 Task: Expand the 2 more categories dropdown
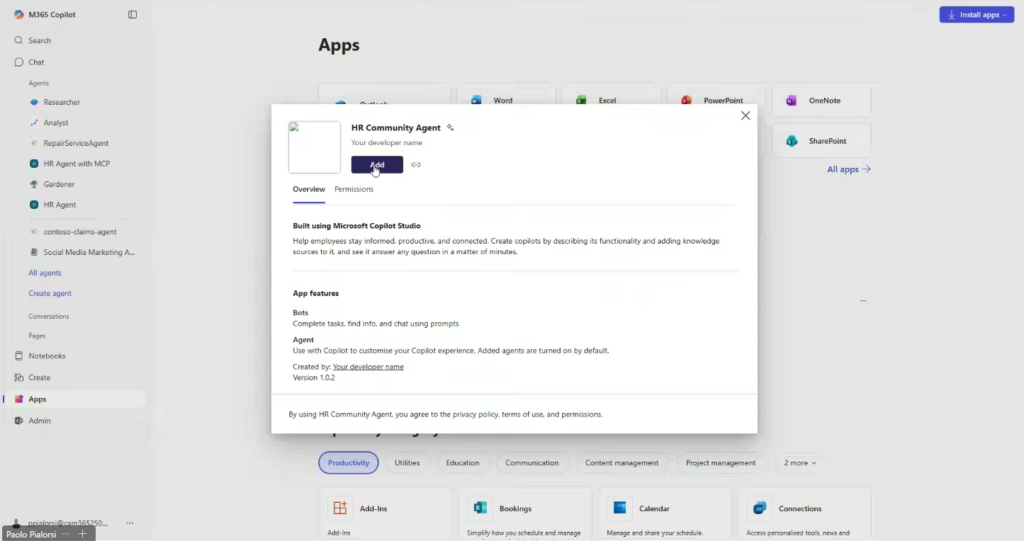(800, 463)
